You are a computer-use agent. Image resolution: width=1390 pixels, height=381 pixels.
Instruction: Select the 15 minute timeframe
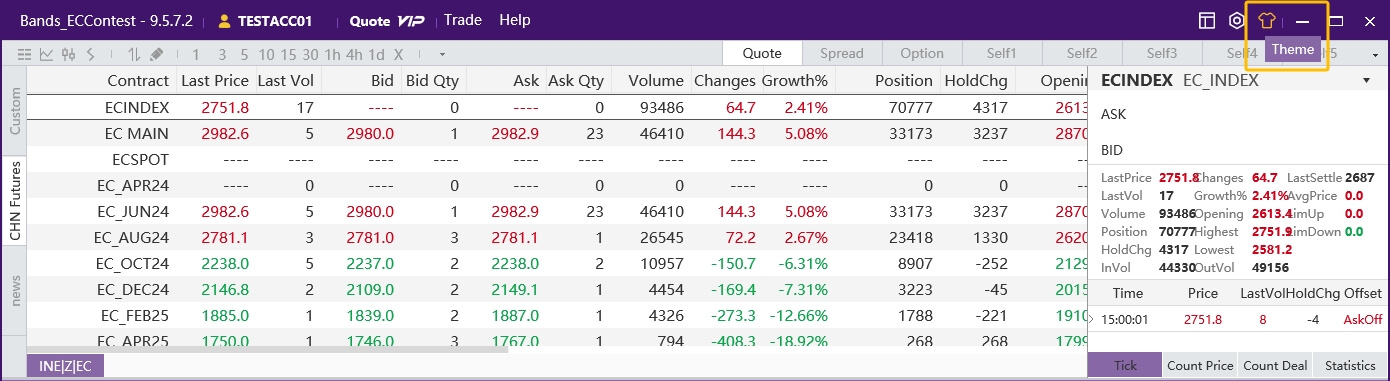point(288,54)
